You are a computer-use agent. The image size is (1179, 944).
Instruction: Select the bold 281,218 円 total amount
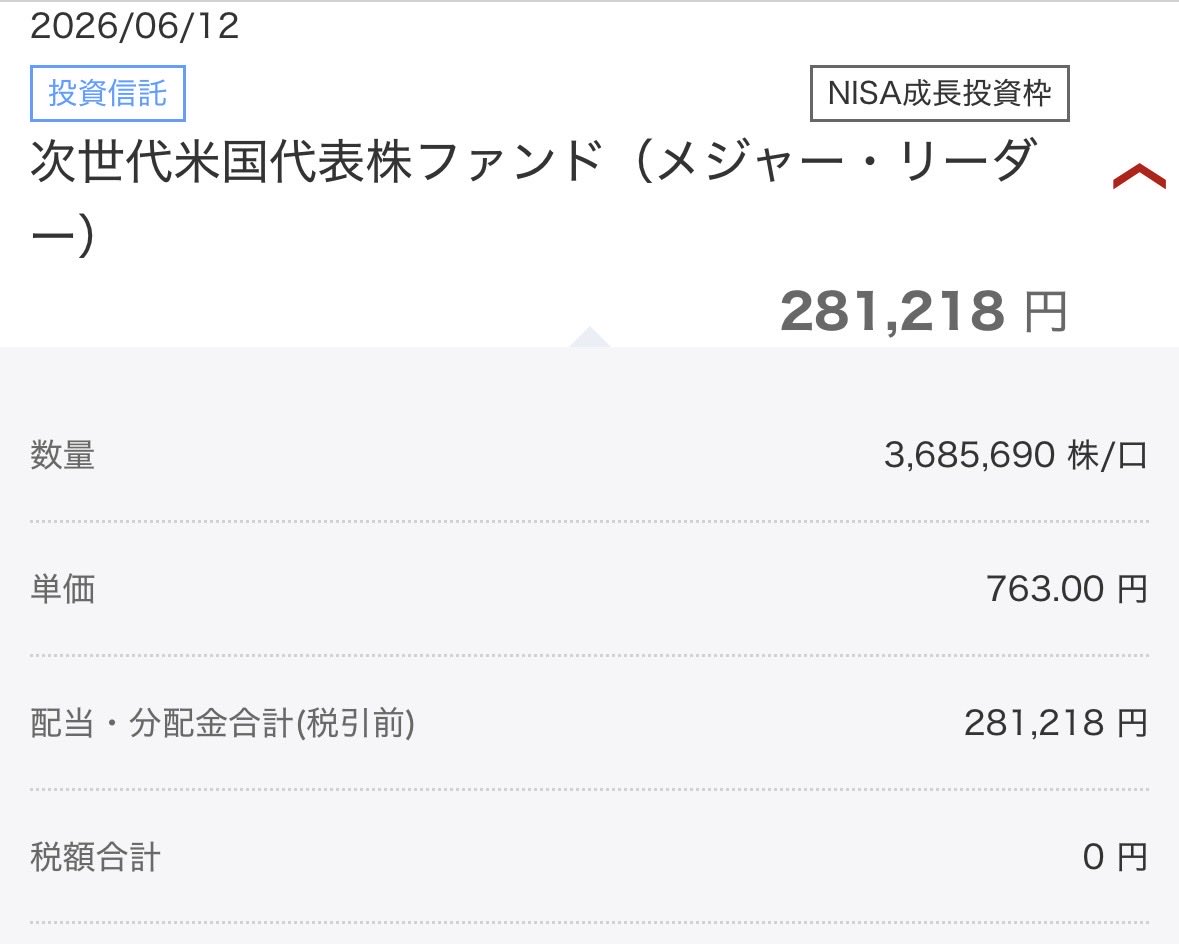pyautogui.click(x=923, y=311)
